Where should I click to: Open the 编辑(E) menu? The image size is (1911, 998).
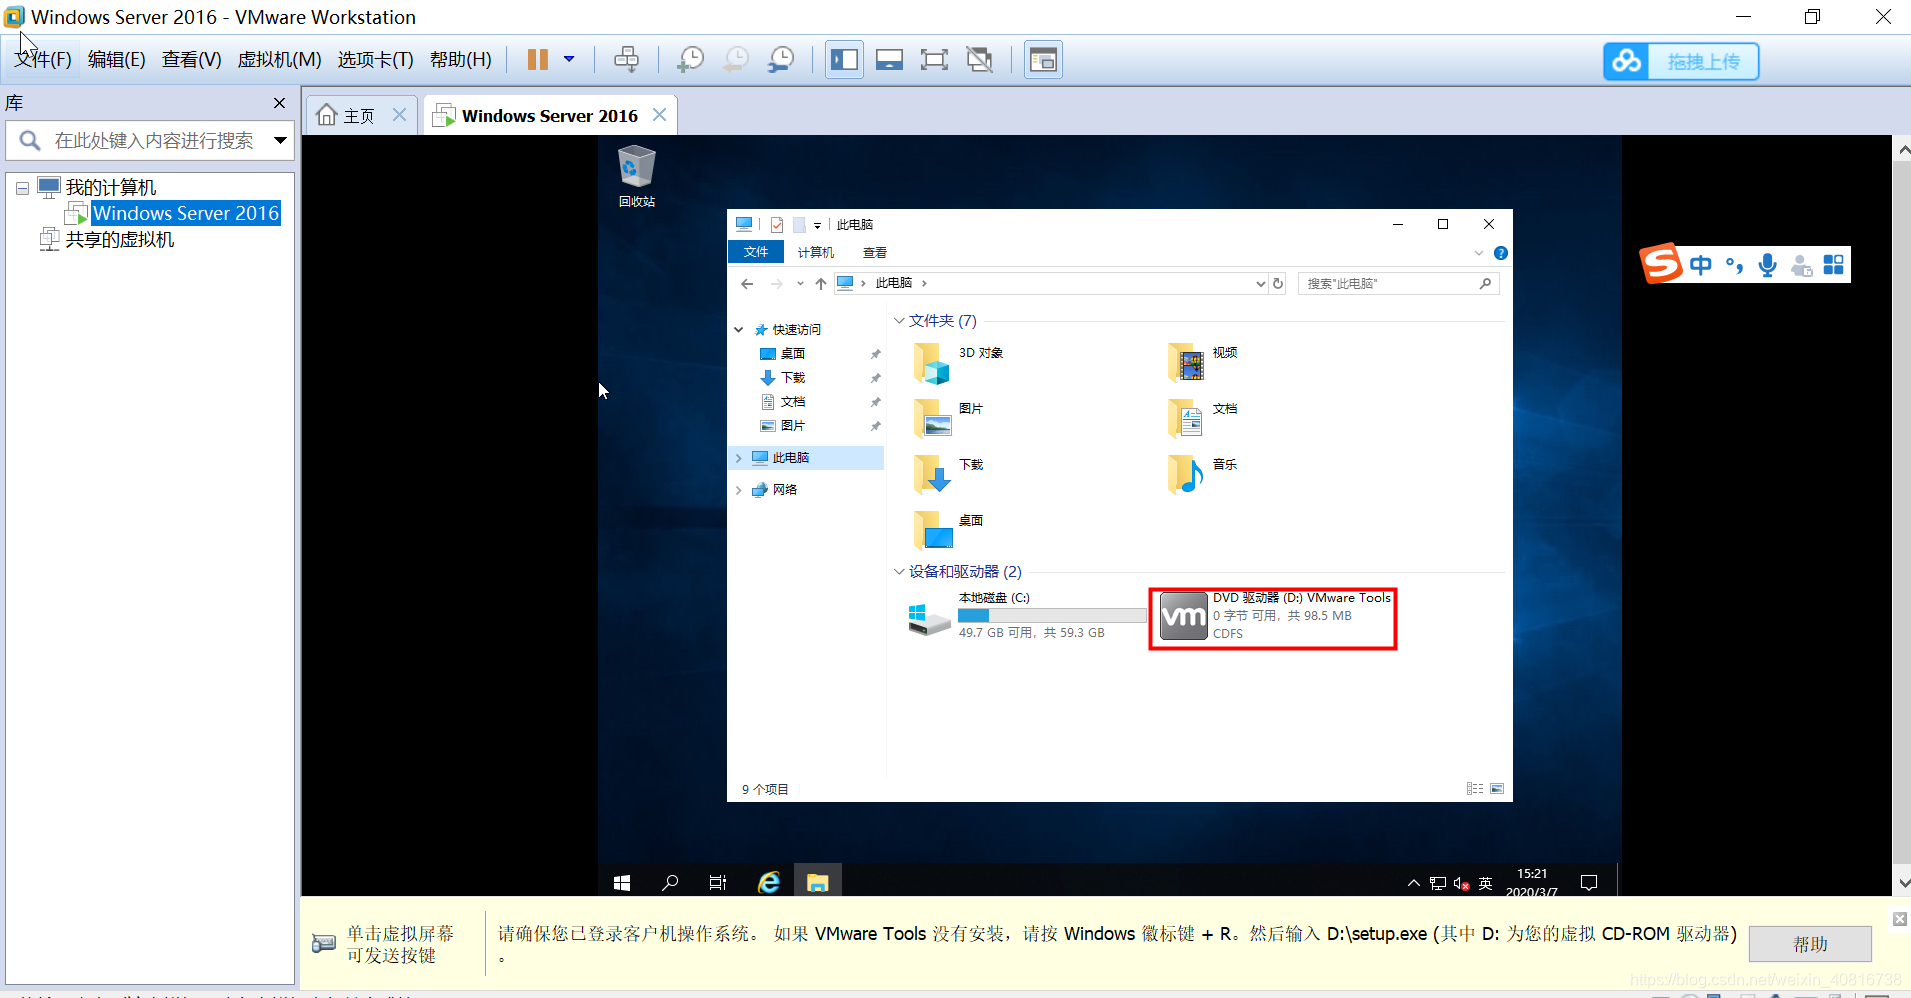116,60
